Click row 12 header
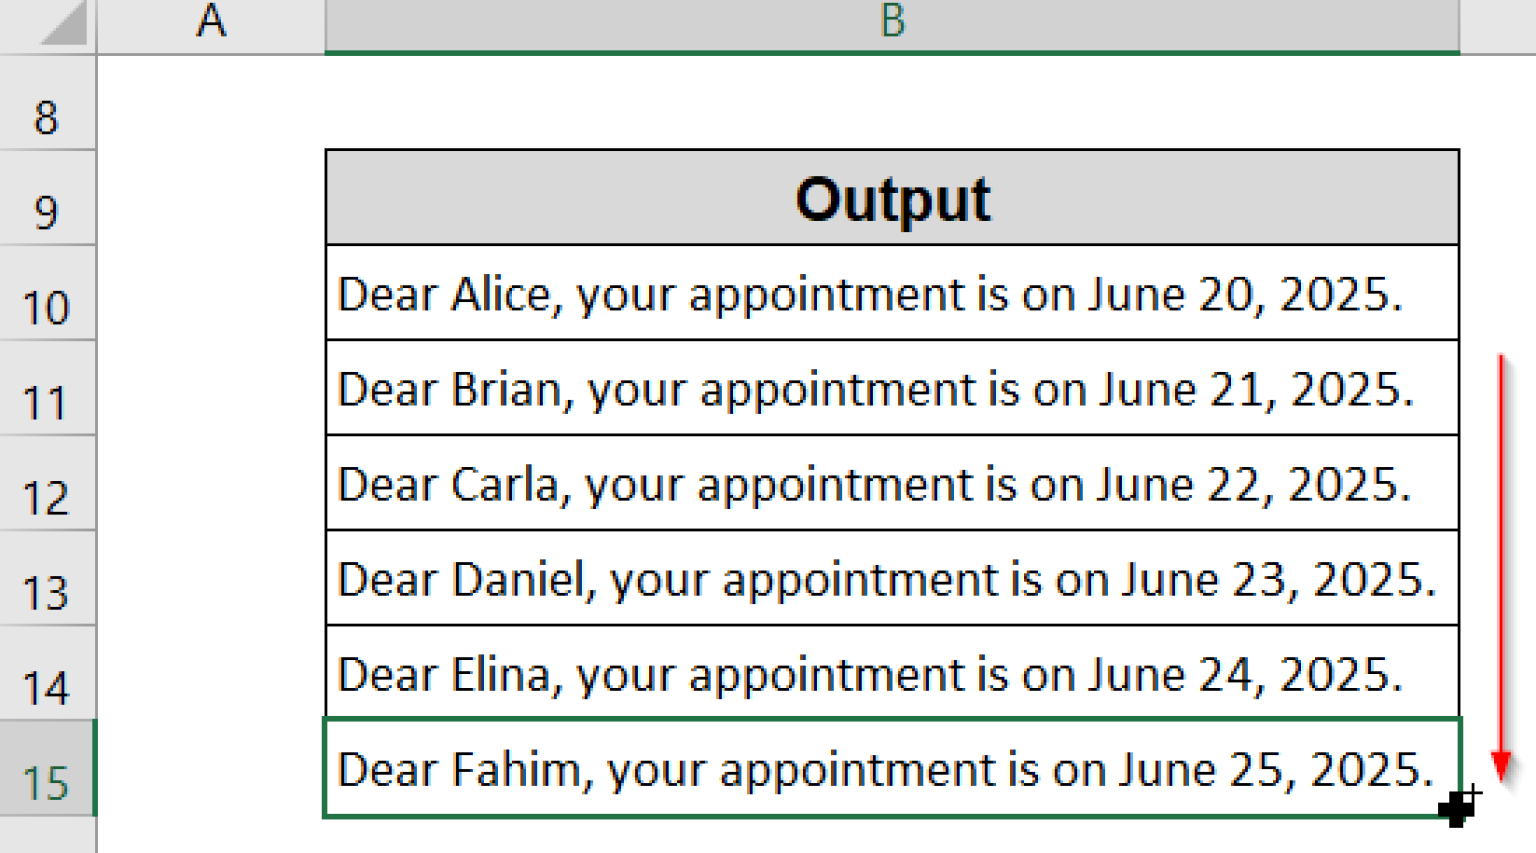Image resolution: width=1536 pixels, height=853 pixels. pos(47,496)
